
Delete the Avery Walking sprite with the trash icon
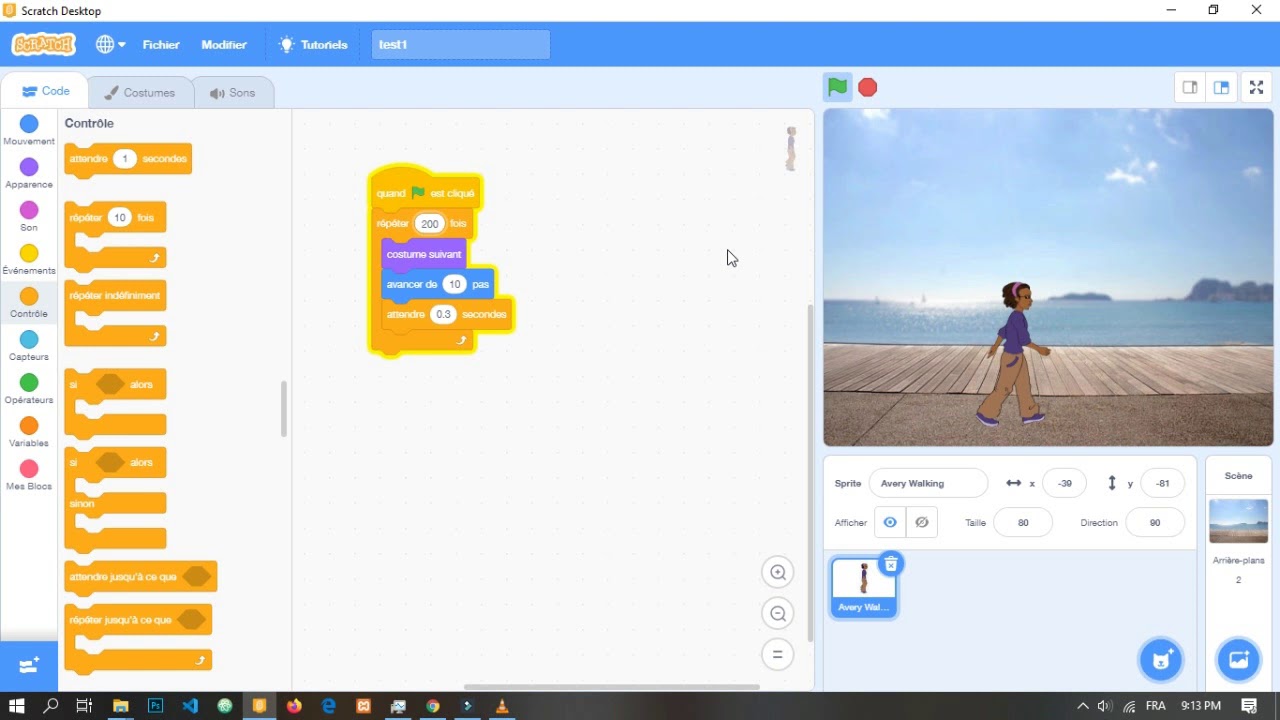(891, 564)
